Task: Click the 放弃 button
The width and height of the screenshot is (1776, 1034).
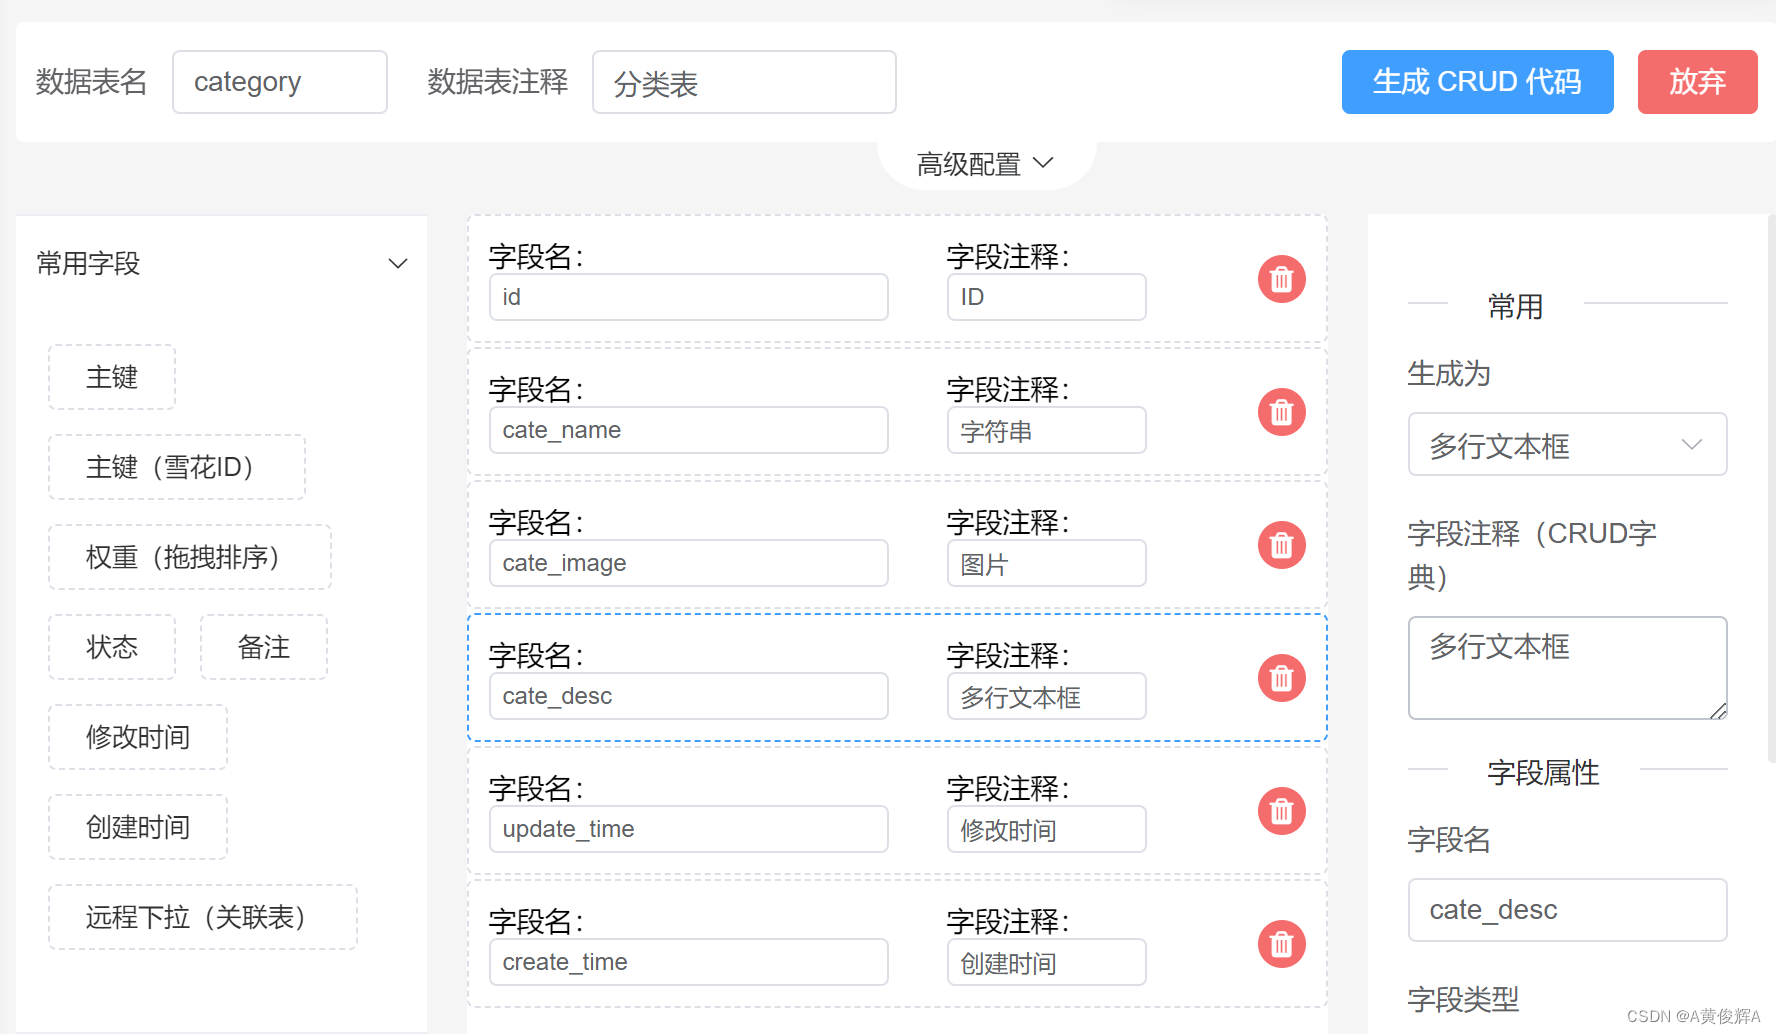Action: point(1697,82)
